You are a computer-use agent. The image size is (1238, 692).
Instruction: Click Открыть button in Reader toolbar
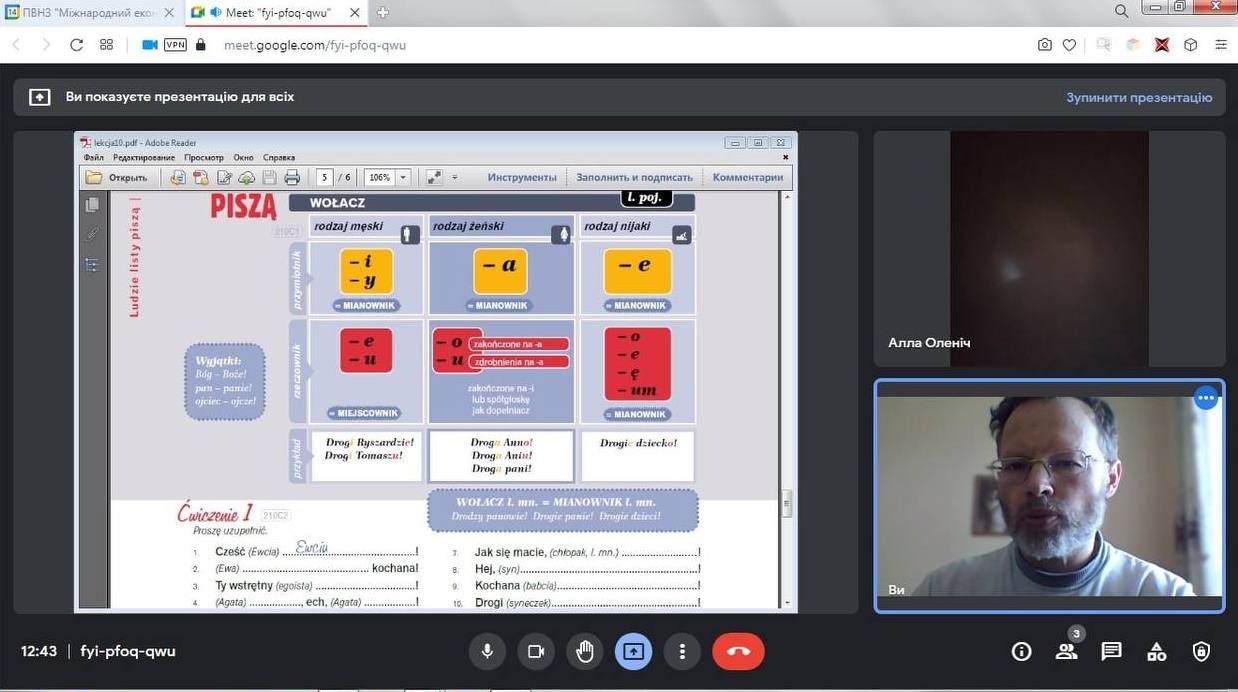pyautogui.click(x=117, y=177)
